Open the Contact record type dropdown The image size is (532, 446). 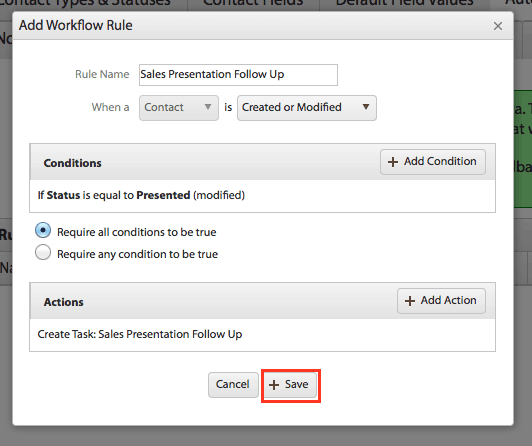(x=179, y=108)
